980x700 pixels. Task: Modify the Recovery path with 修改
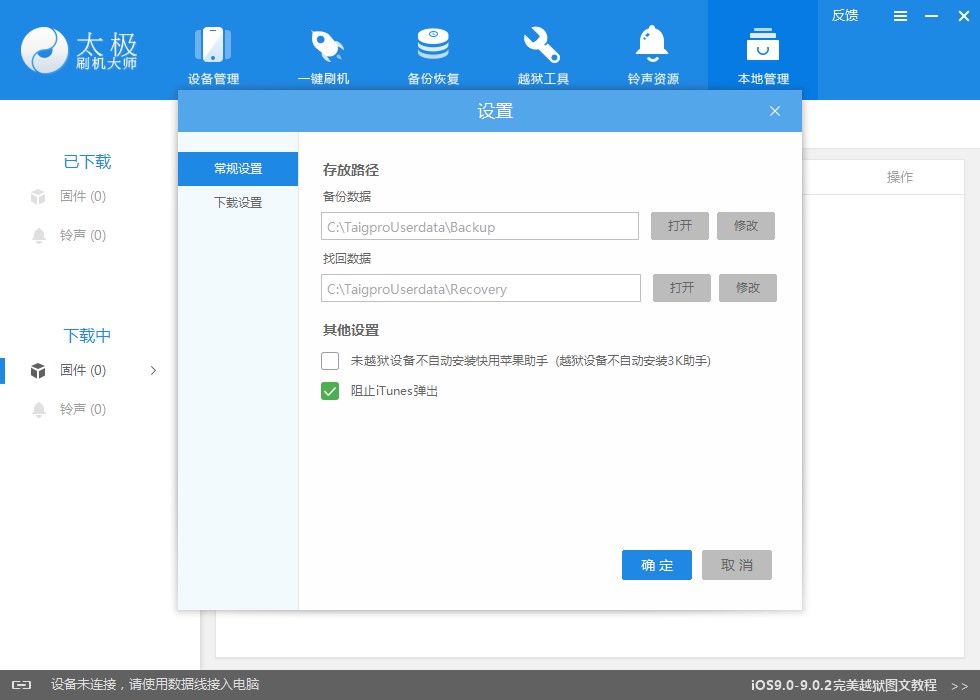748,288
